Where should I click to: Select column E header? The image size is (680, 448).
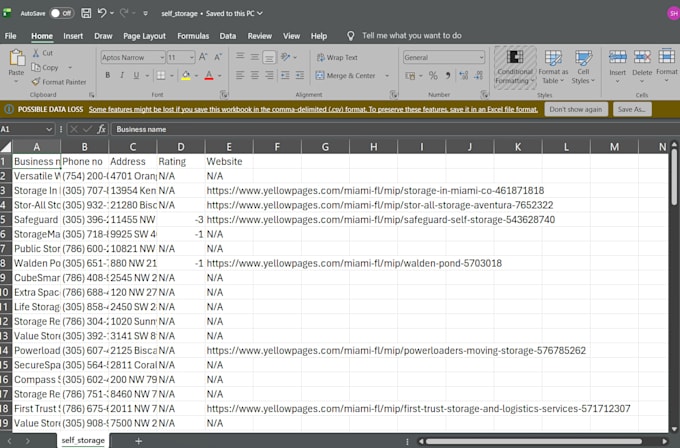[x=229, y=147]
